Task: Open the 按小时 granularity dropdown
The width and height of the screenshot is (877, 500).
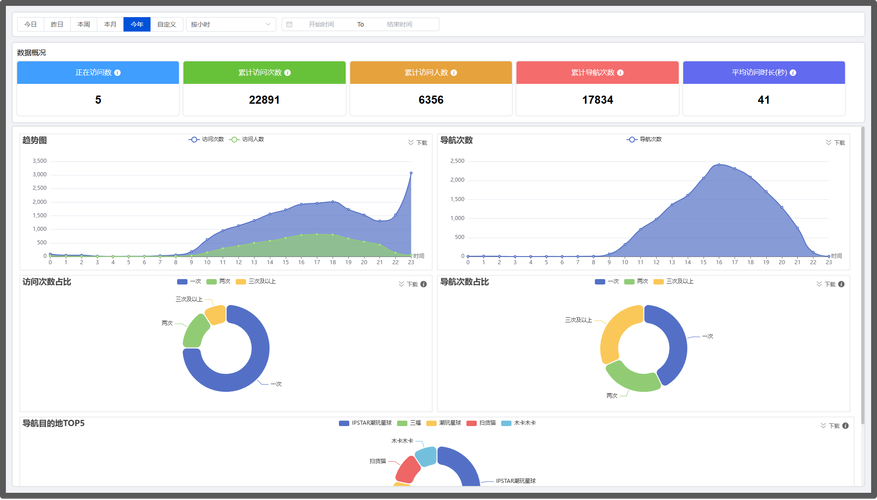Action: click(x=231, y=24)
